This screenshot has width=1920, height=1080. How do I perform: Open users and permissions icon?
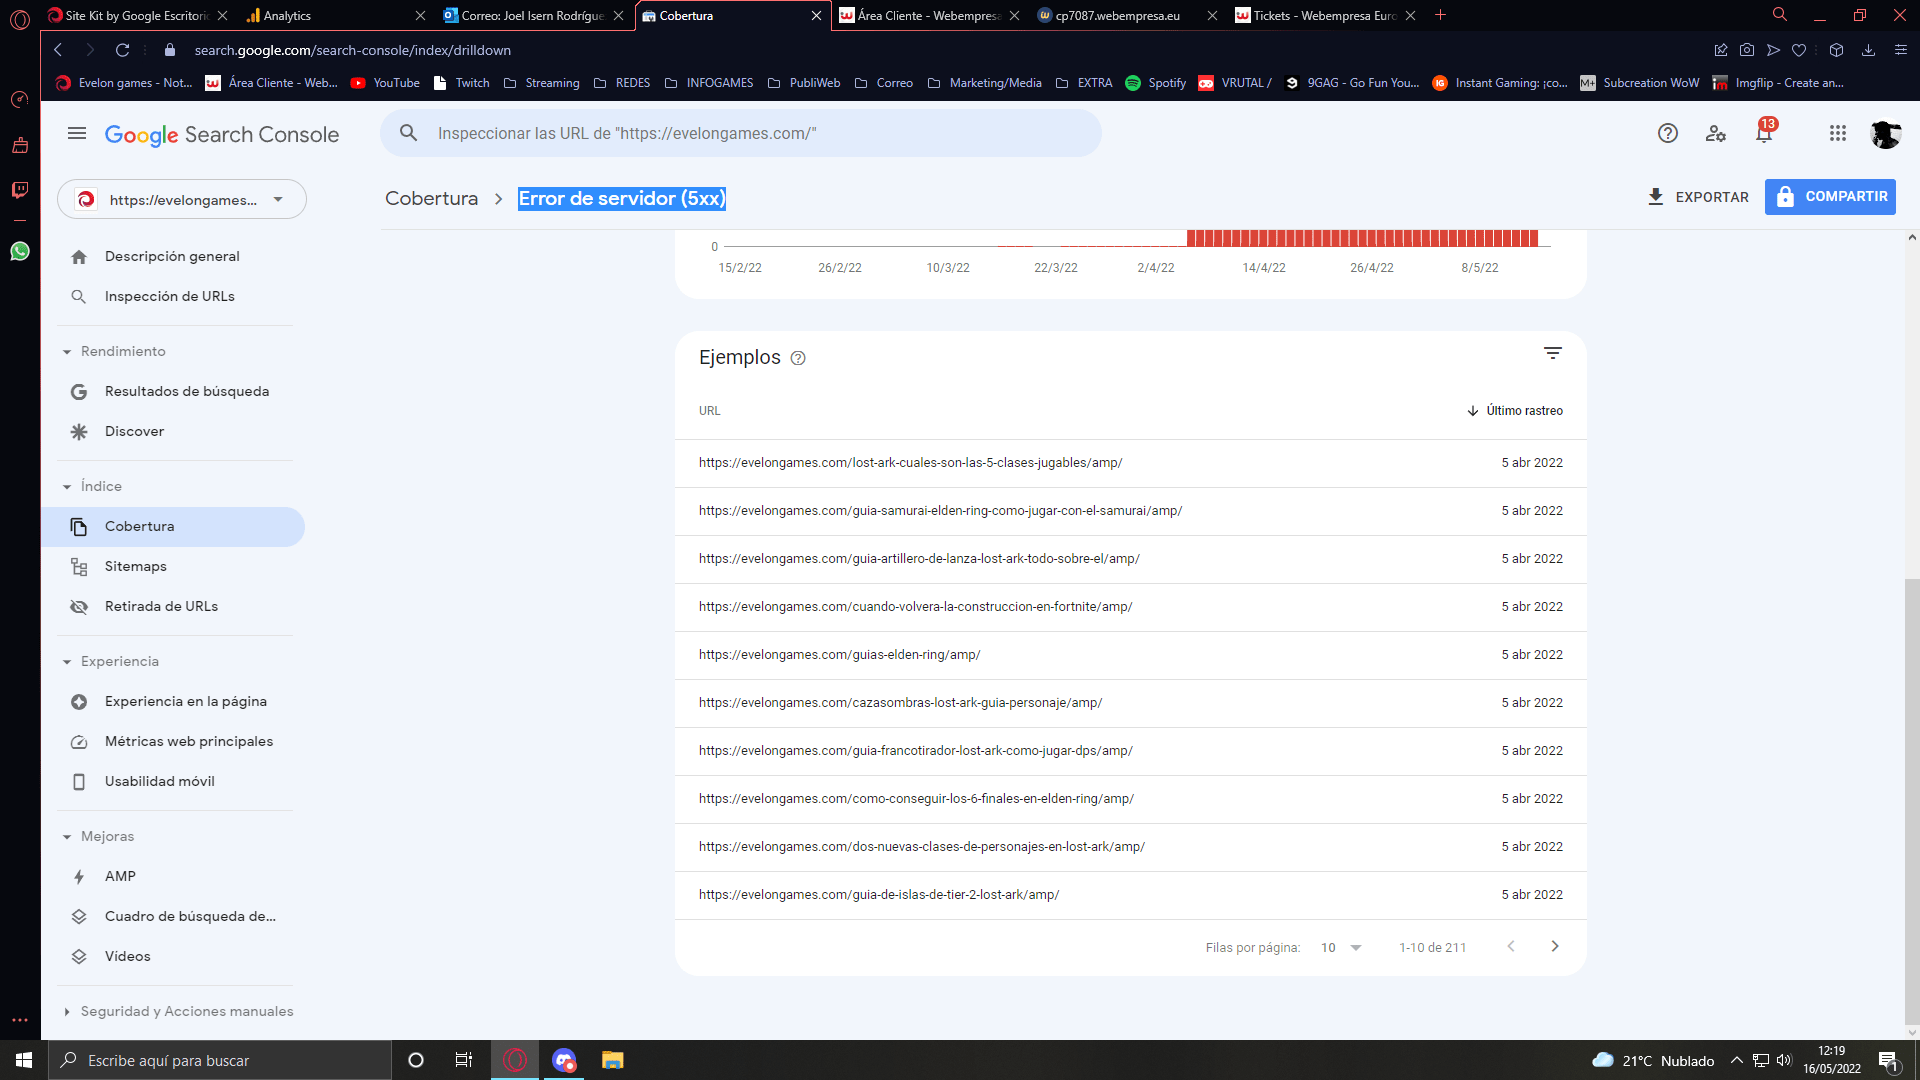click(x=1716, y=134)
